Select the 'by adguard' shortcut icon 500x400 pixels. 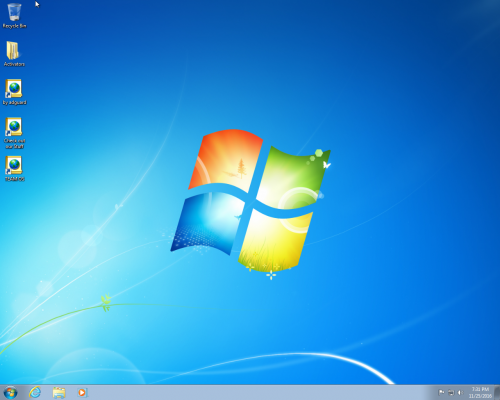[14, 92]
